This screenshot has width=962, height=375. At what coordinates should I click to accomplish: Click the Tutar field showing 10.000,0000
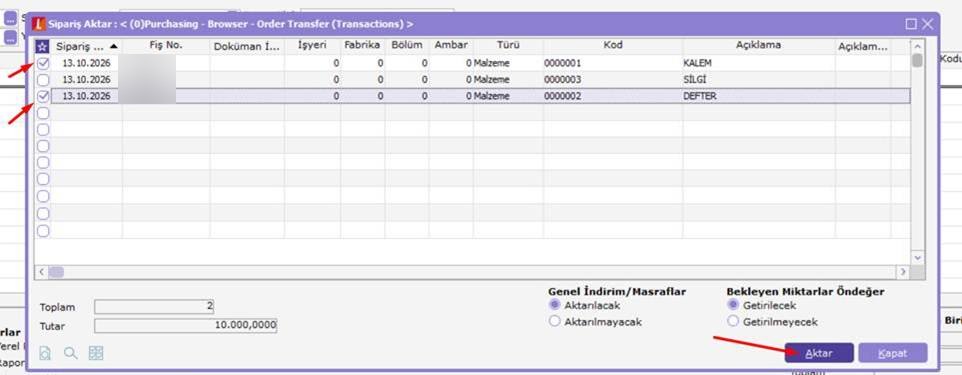pyautogui.click(x=186, y=325)
